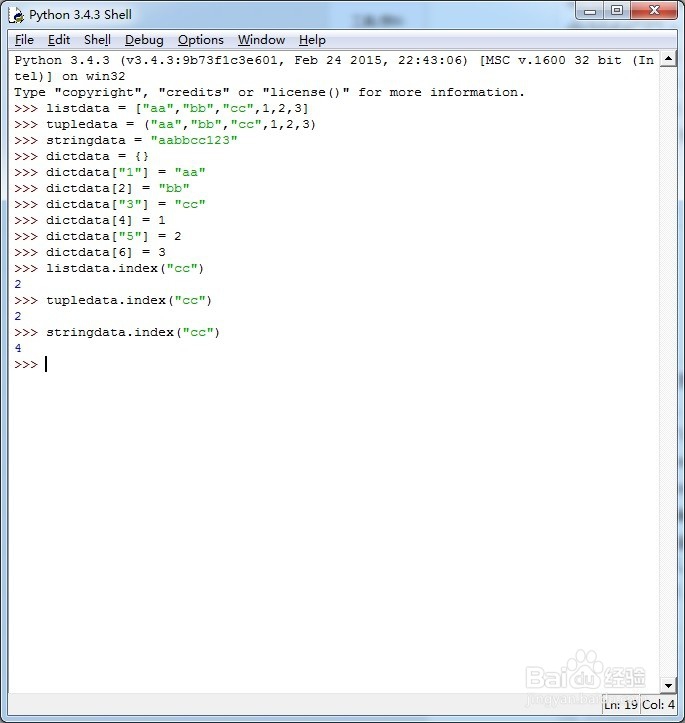Click the dictdata[6] = 3 line

89,252
